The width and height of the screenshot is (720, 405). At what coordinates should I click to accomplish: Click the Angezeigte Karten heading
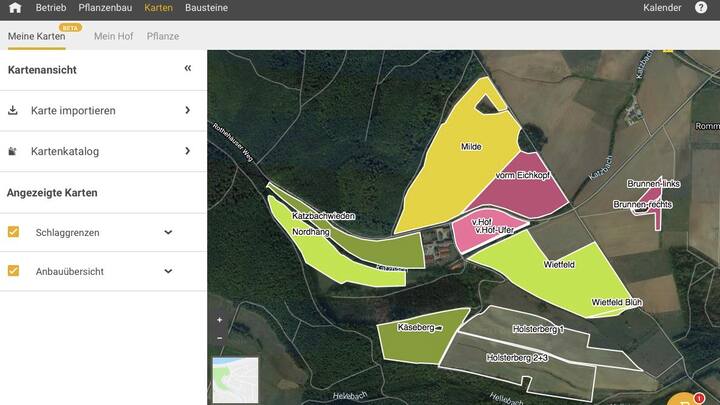[52, 193]
